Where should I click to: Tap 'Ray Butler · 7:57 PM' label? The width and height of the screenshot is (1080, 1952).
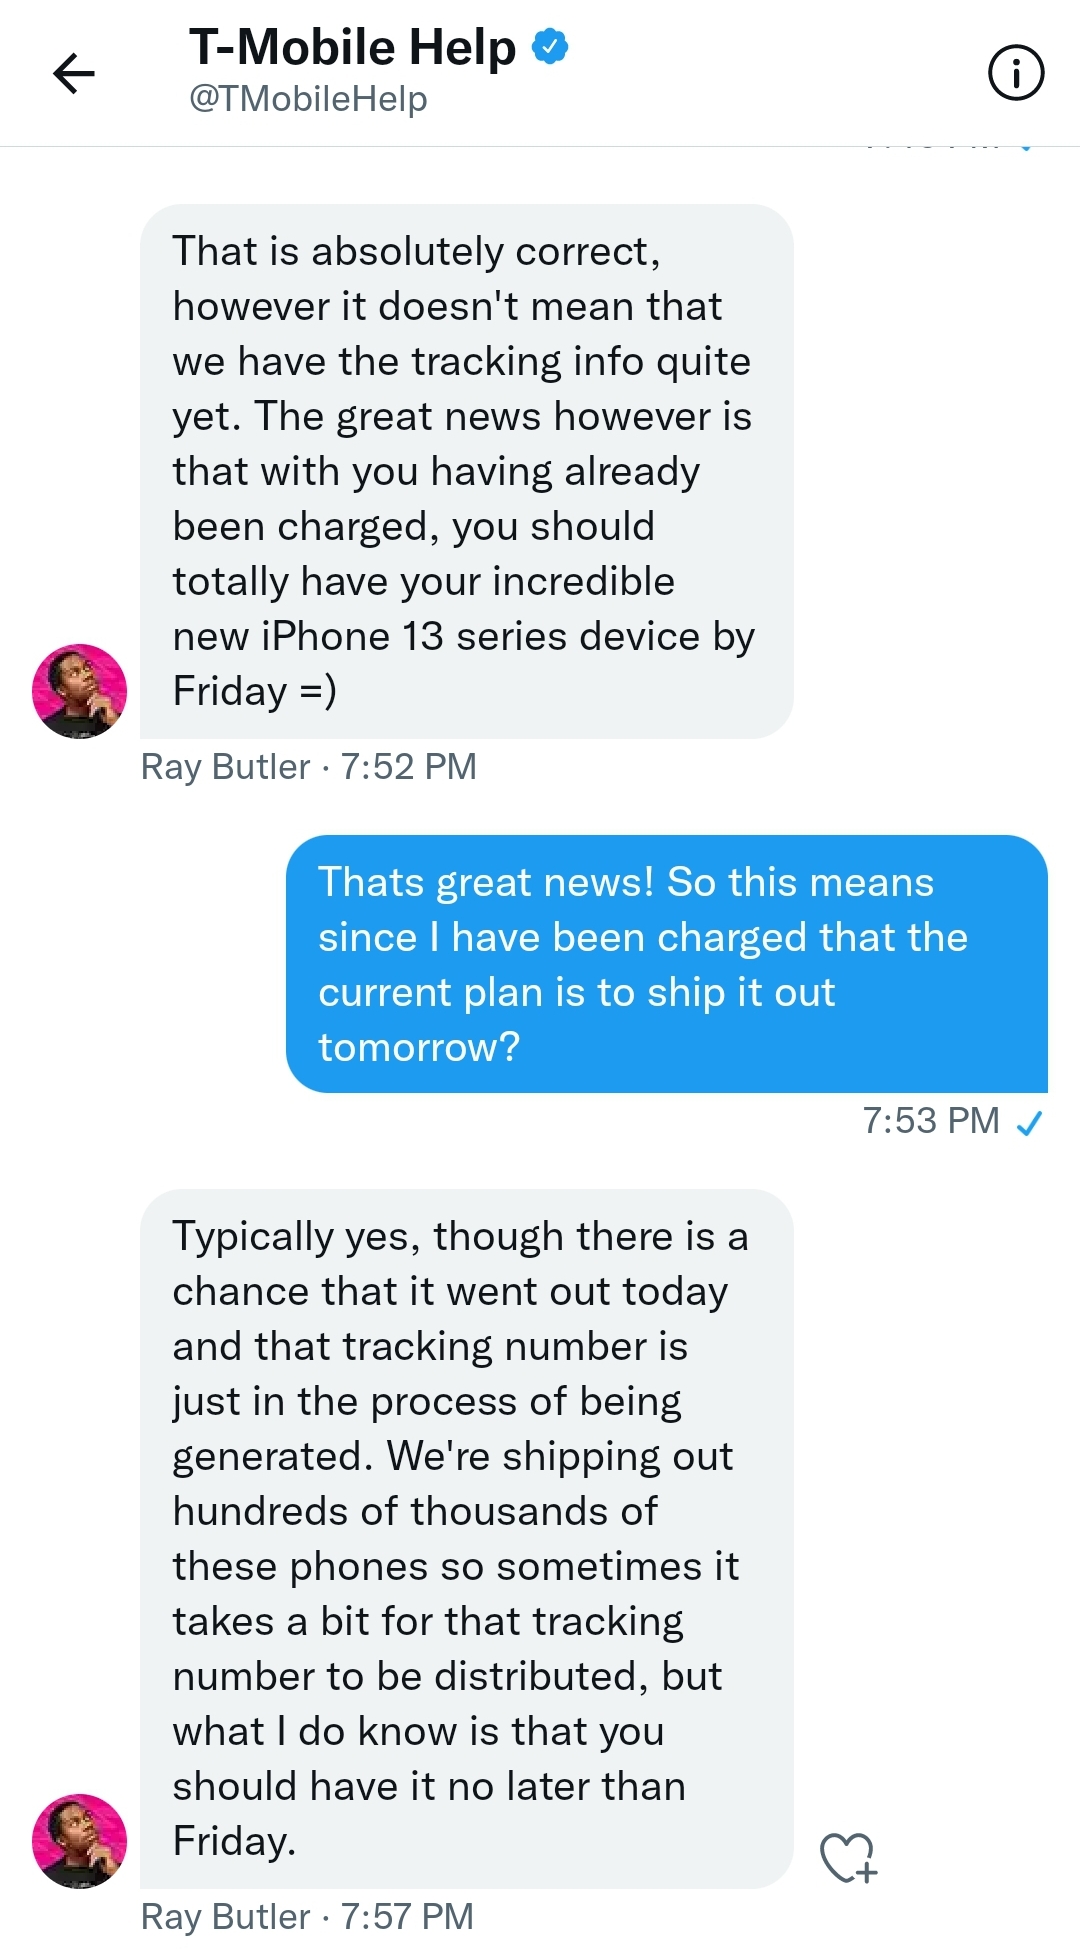click(x=308, y=1917)
